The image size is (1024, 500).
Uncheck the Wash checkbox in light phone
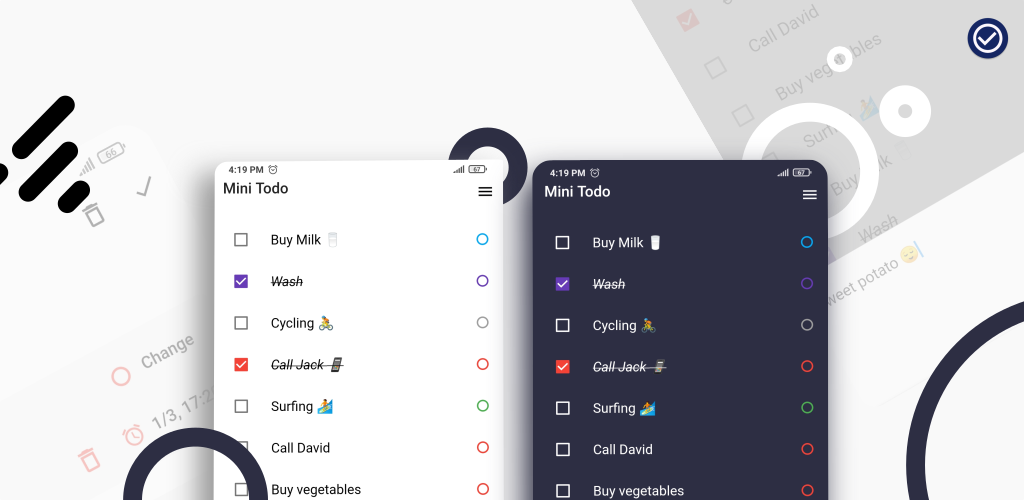pyautogui.click(x=241, y=281)
